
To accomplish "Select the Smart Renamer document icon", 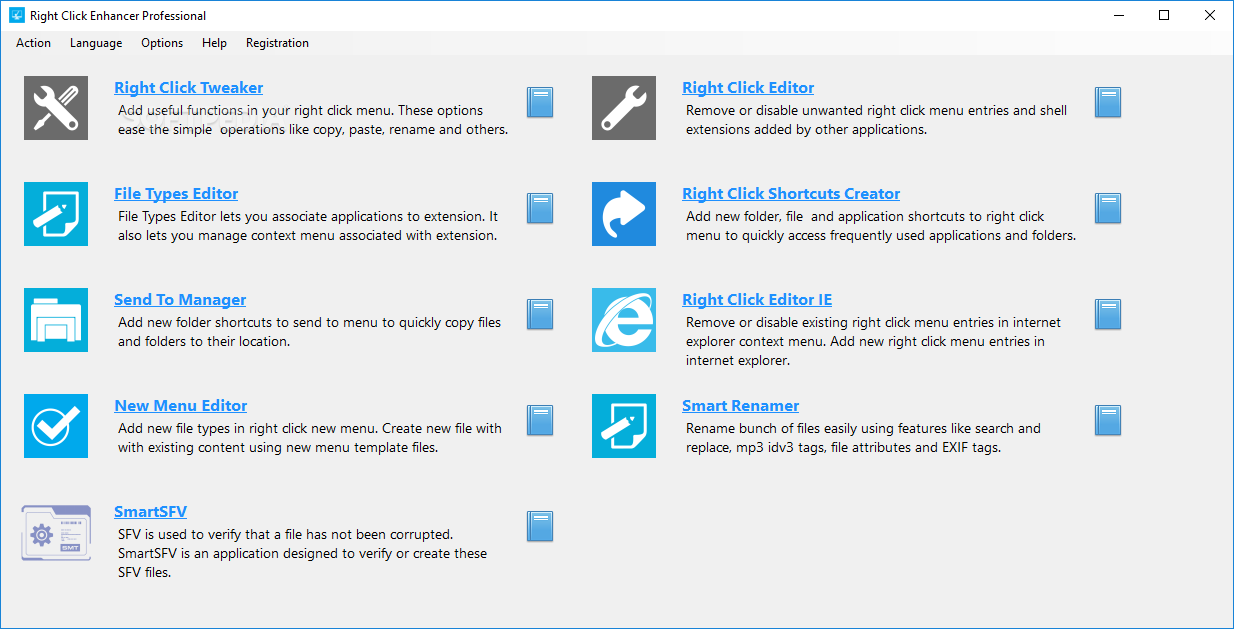I will tap(624, 426).
